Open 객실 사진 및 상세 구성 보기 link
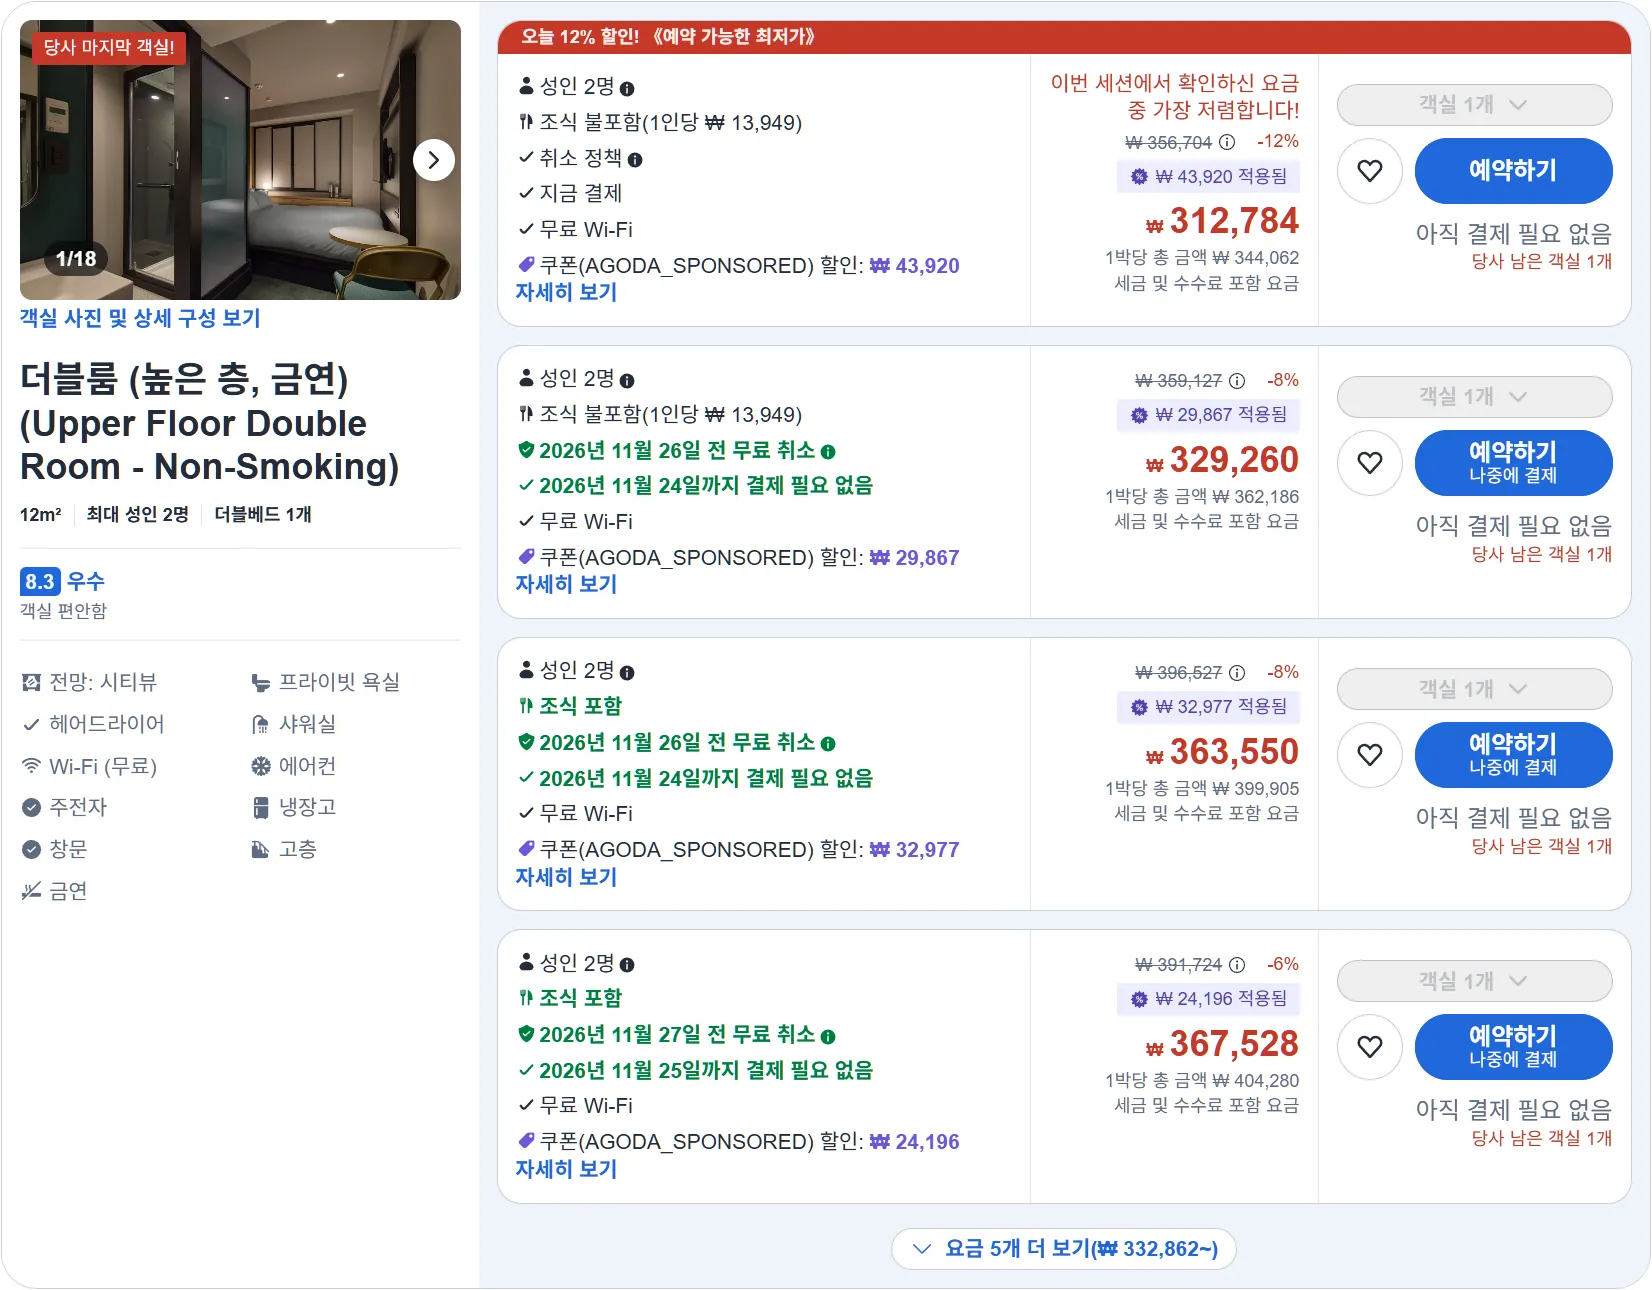1652x1290 pixels. (x=140, y=318)
